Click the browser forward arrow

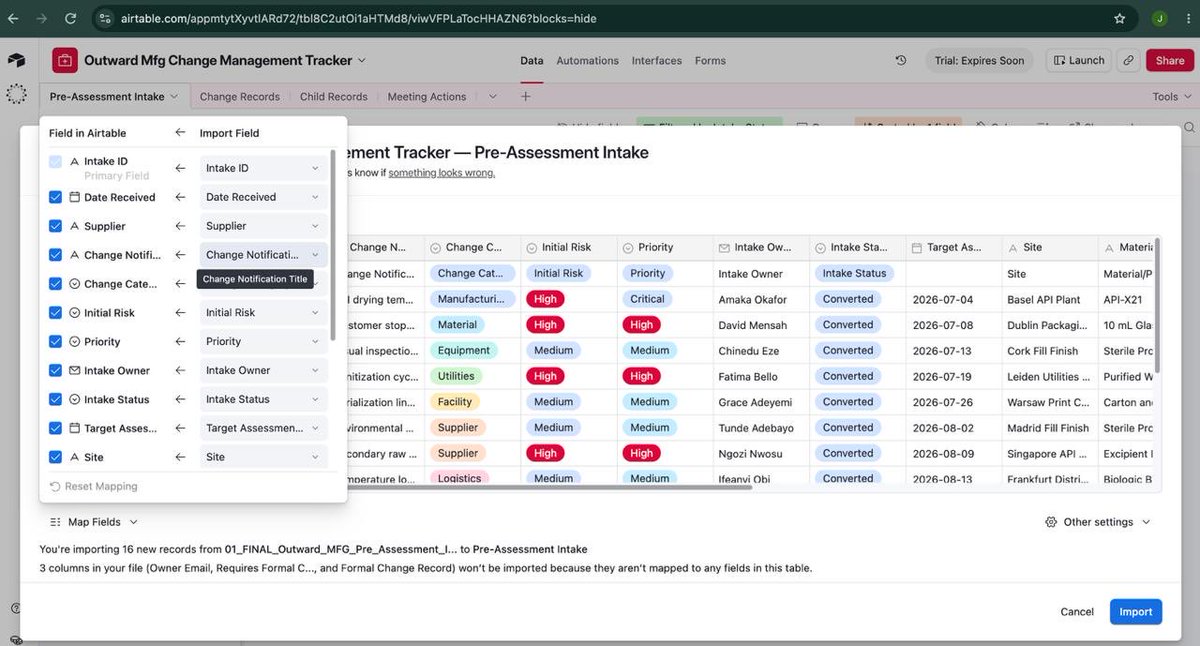pyautogui.click(x=41, y=18)
